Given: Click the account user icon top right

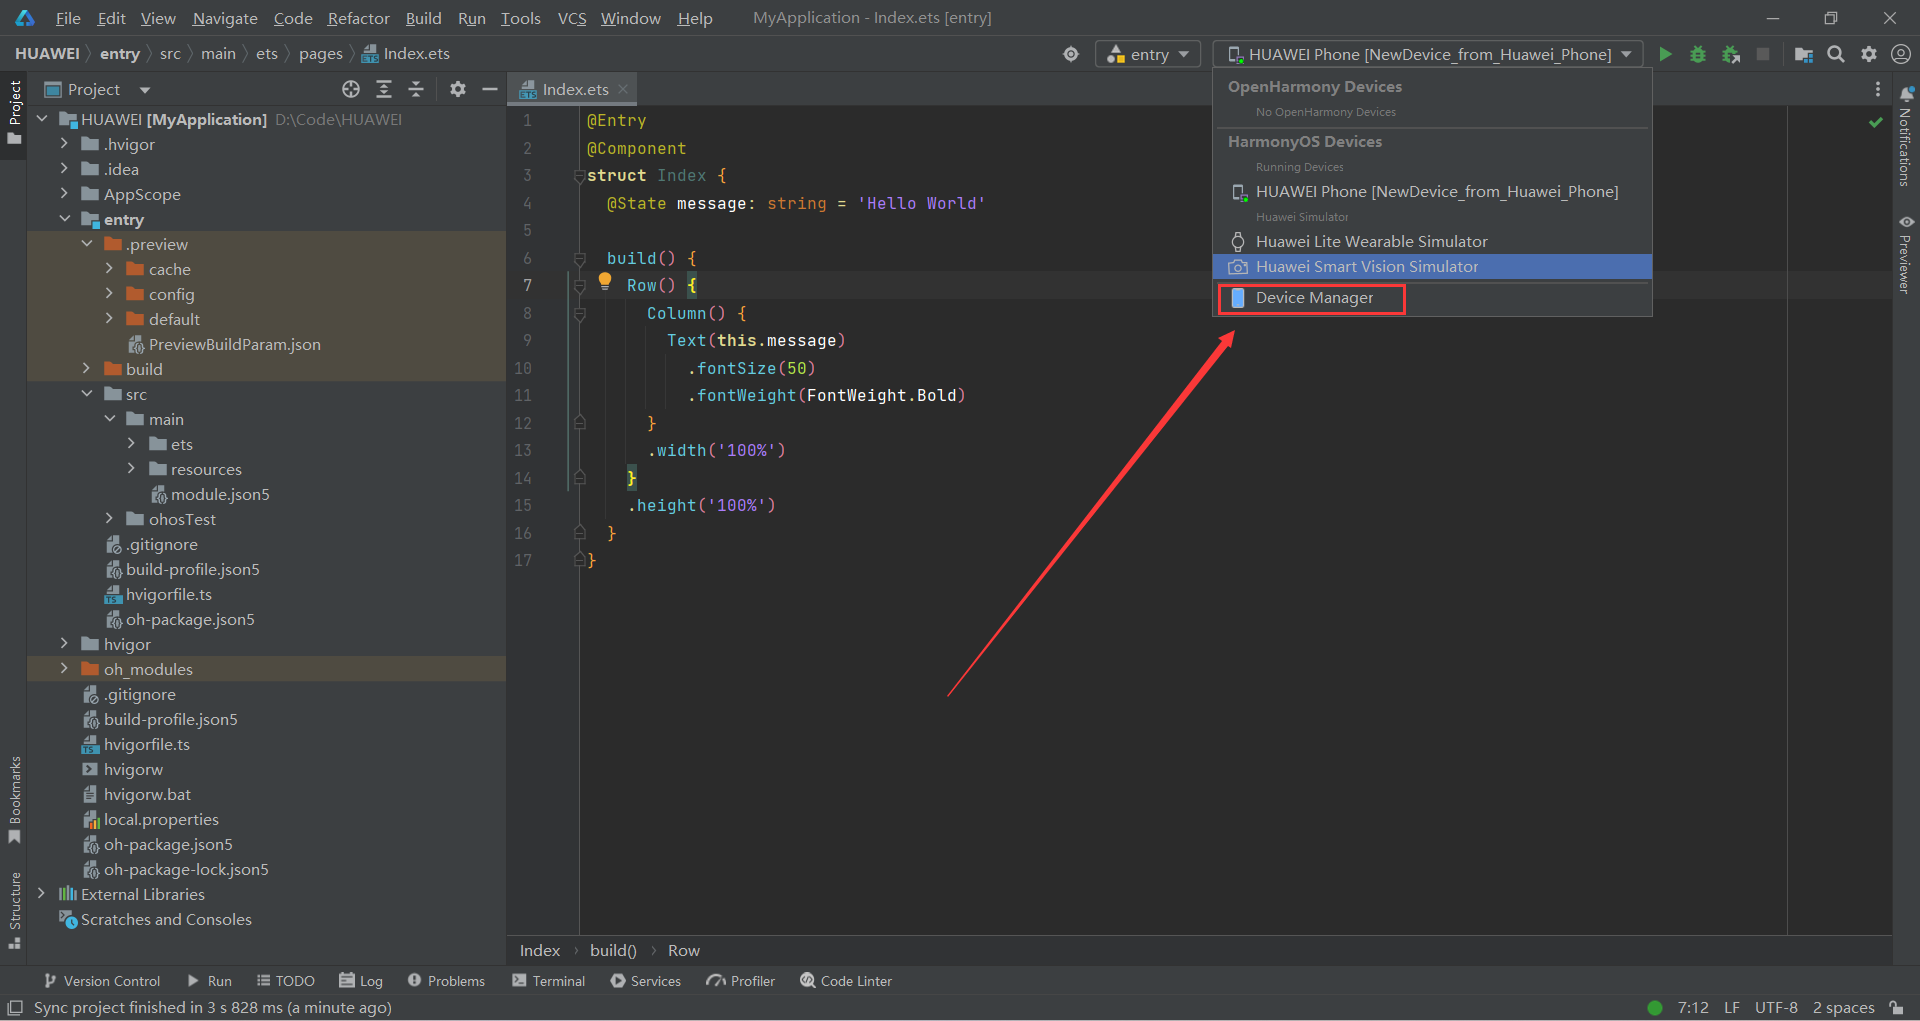Looking at the screenshot, I should click(x=1901, y=54).
